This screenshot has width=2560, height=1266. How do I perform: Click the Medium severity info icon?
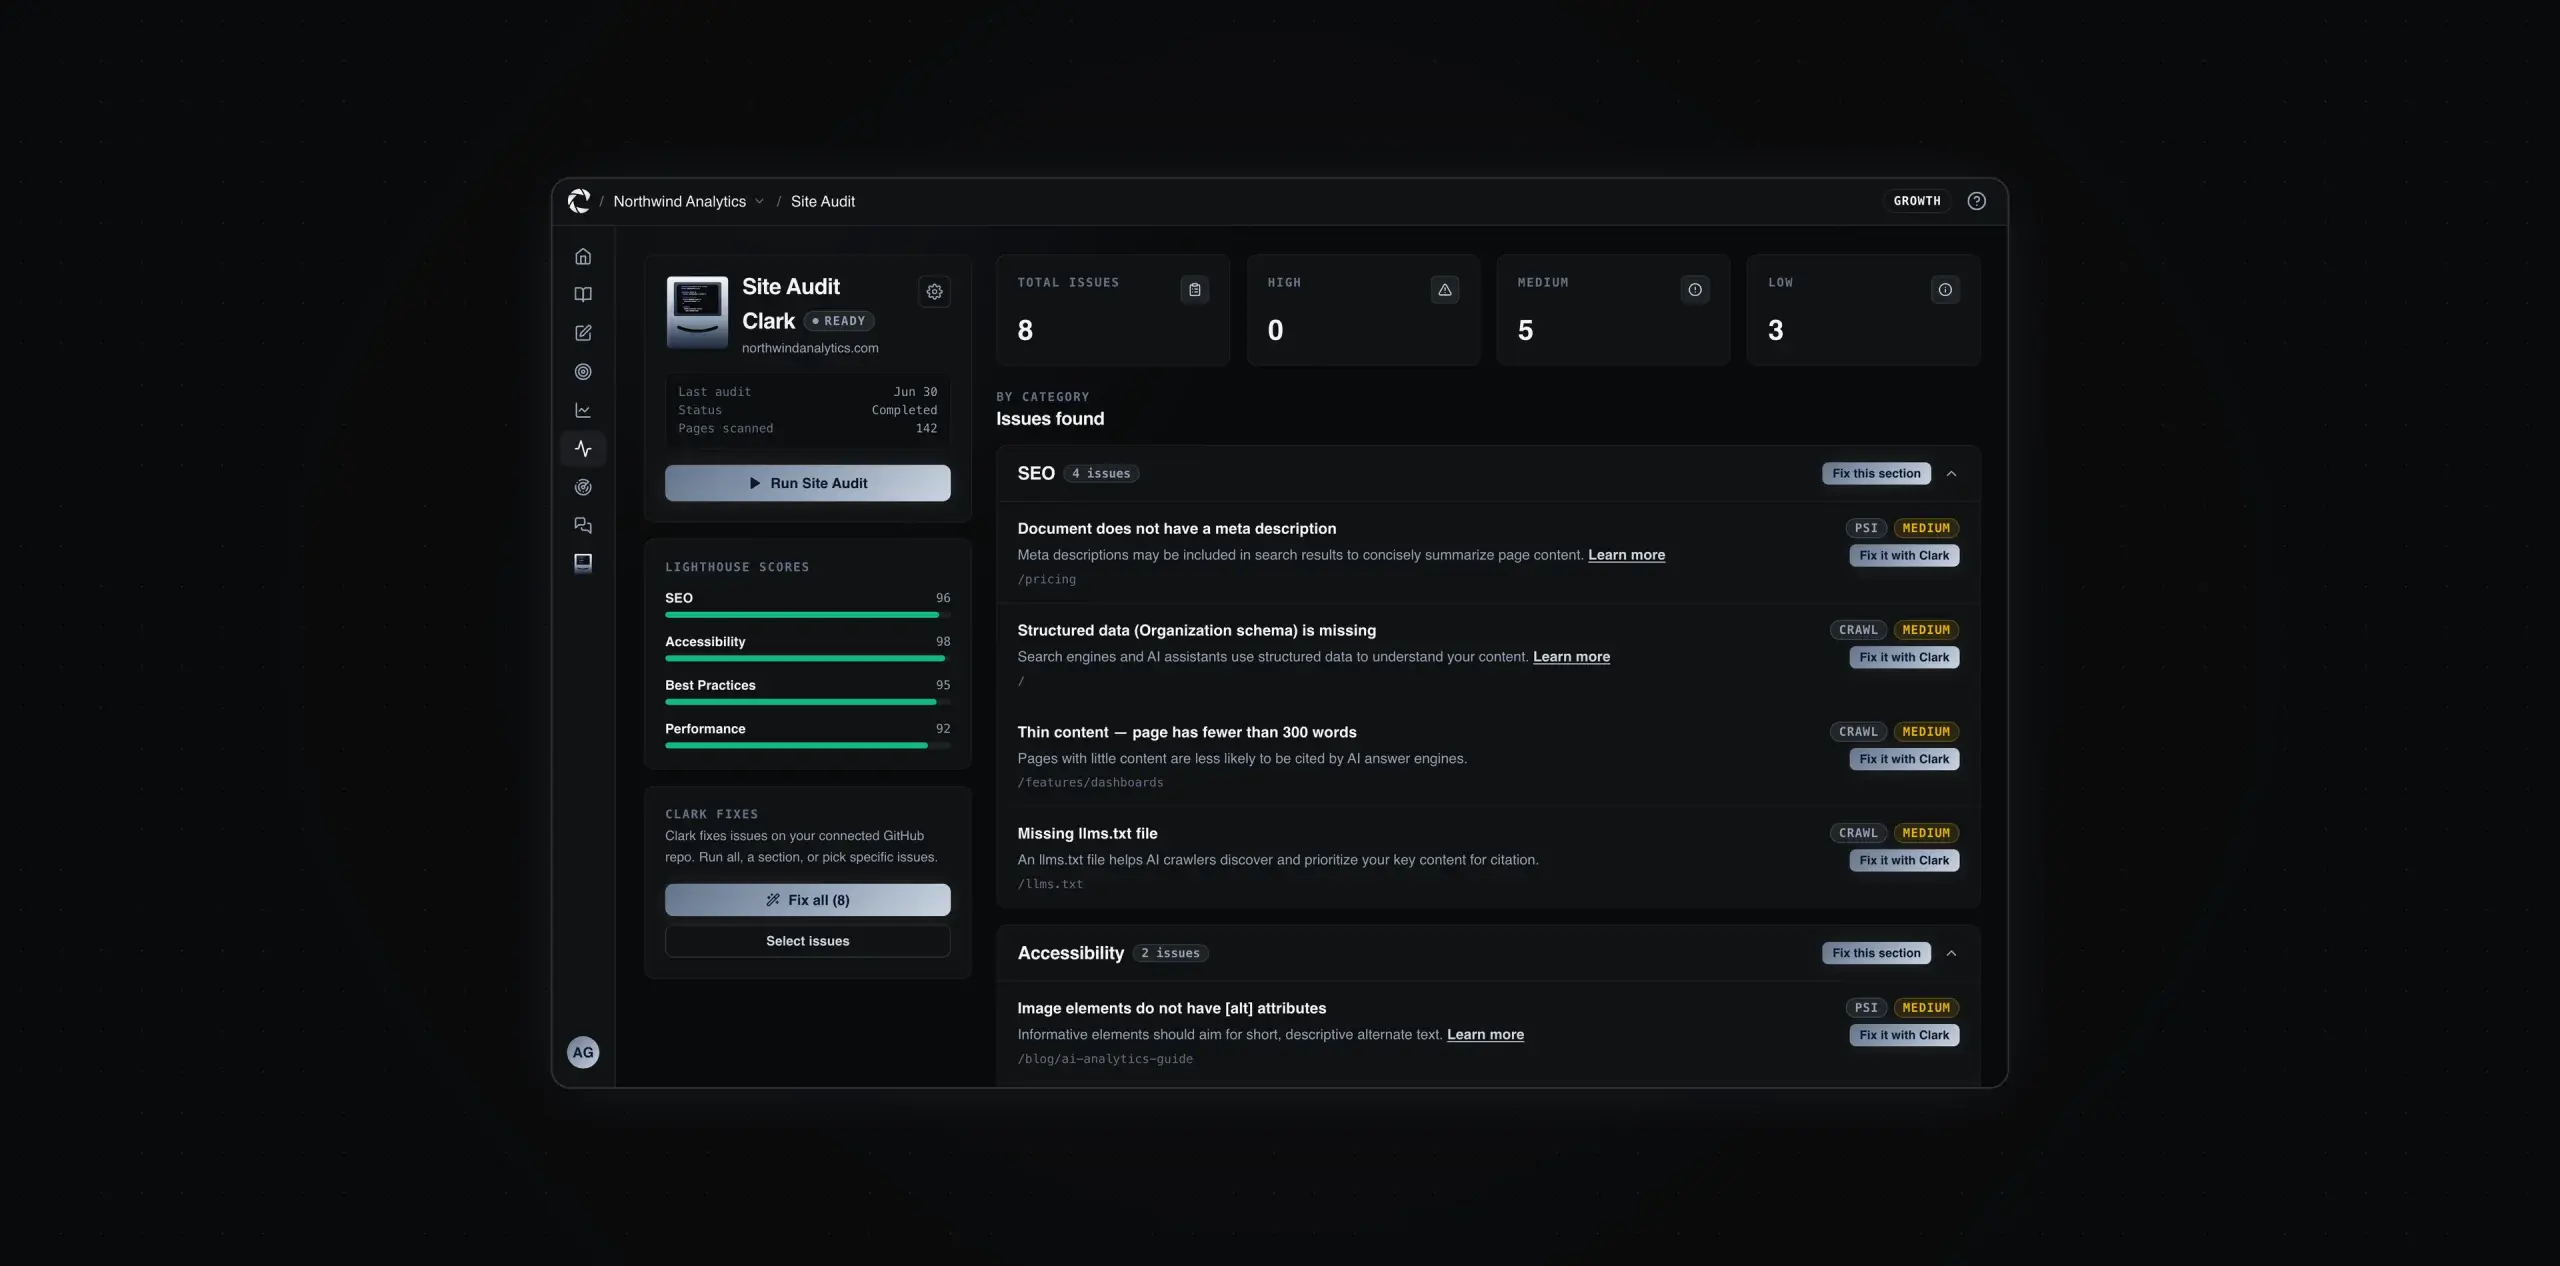(1695, 290)
